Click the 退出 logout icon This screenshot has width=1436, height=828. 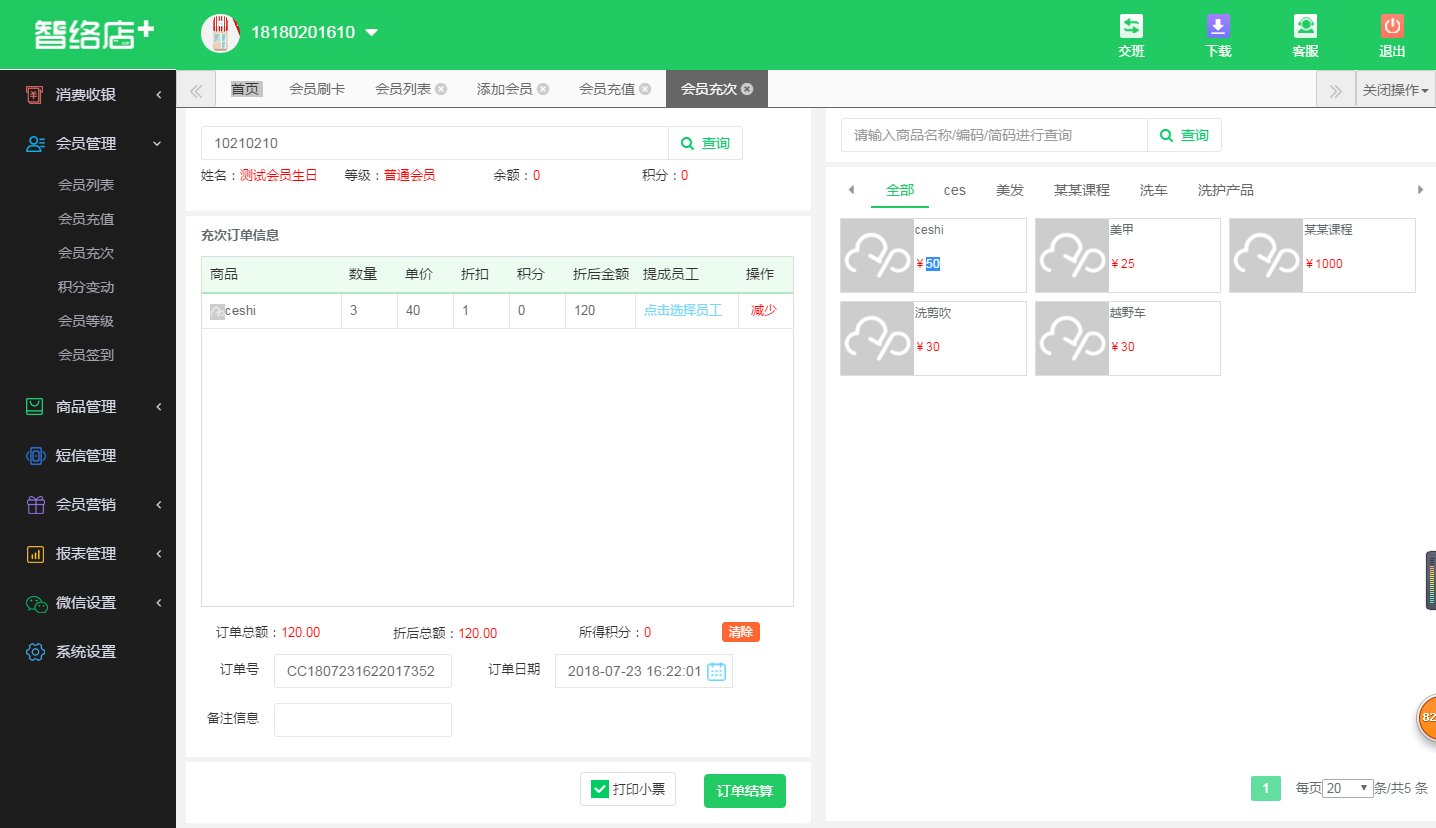pyautogui.click(x=1391, y=28)
